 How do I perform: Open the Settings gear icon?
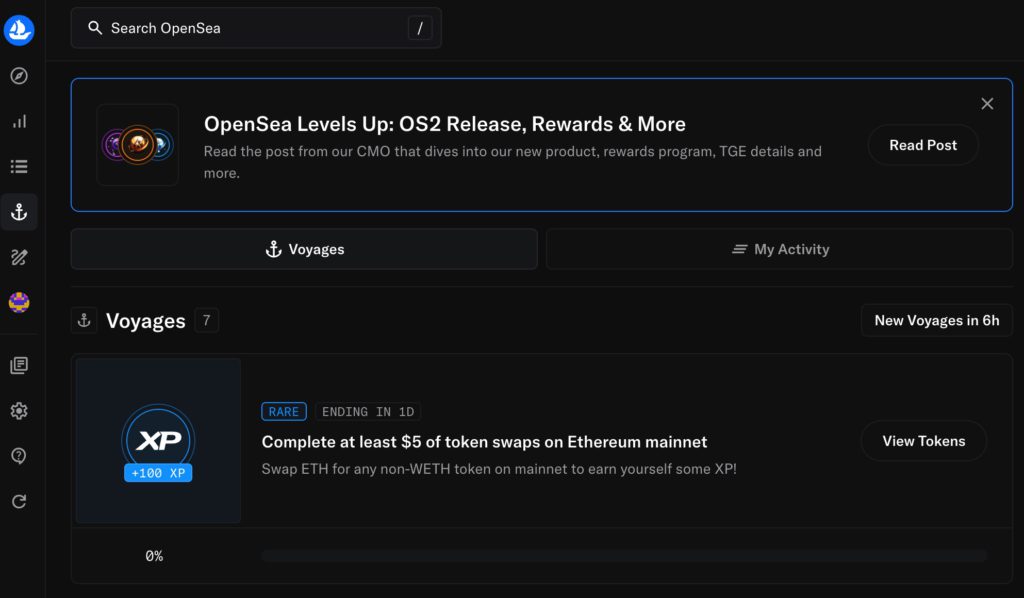[x=19, y=411]
